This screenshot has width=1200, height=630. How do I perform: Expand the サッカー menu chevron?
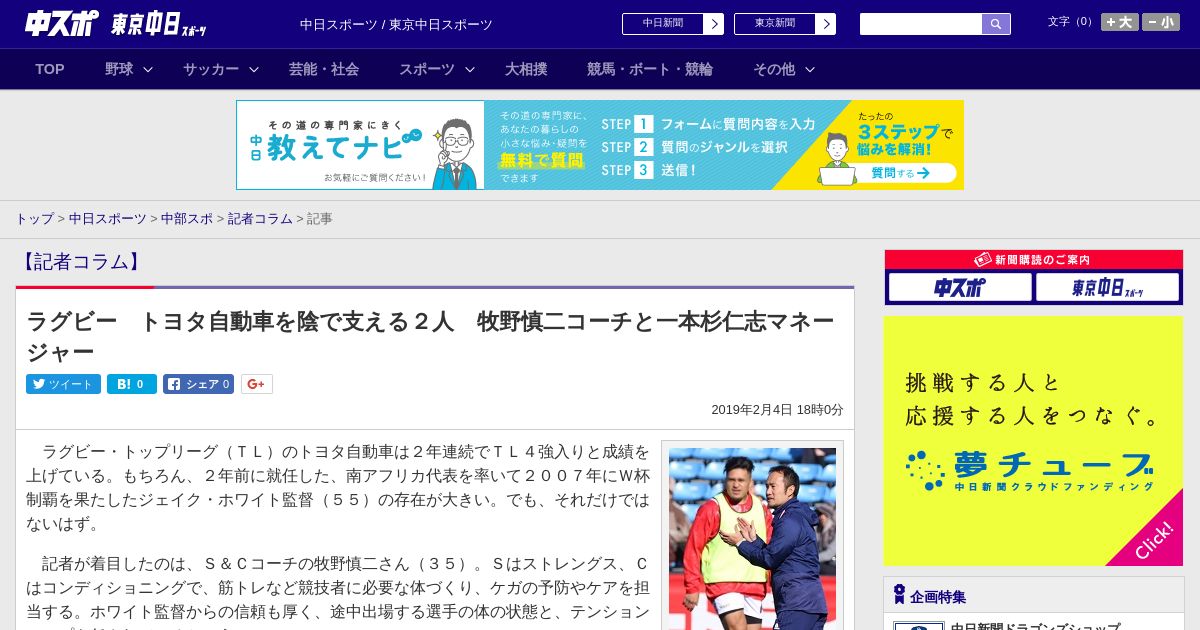click(x=254, y=70)
